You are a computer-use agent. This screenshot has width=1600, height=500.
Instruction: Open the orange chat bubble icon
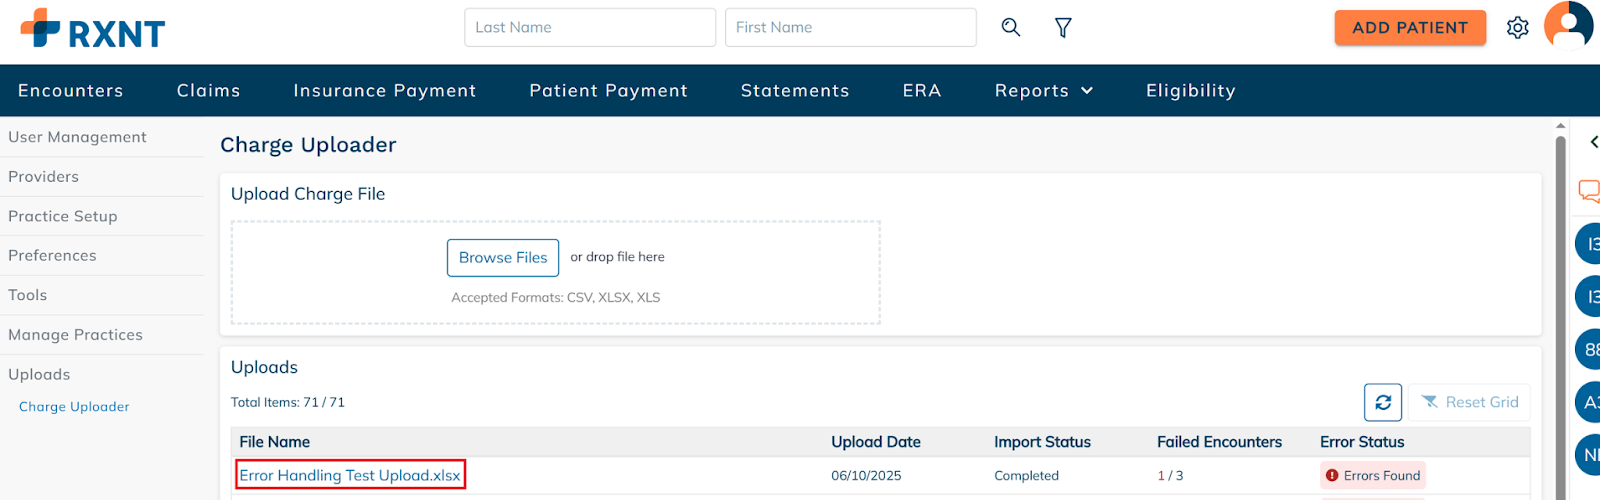click(1588, 191)
